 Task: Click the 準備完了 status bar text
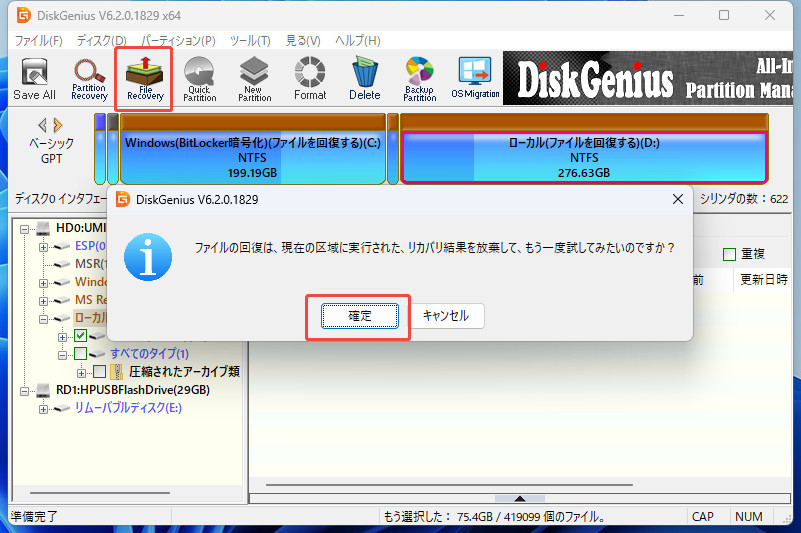point(34,517)
